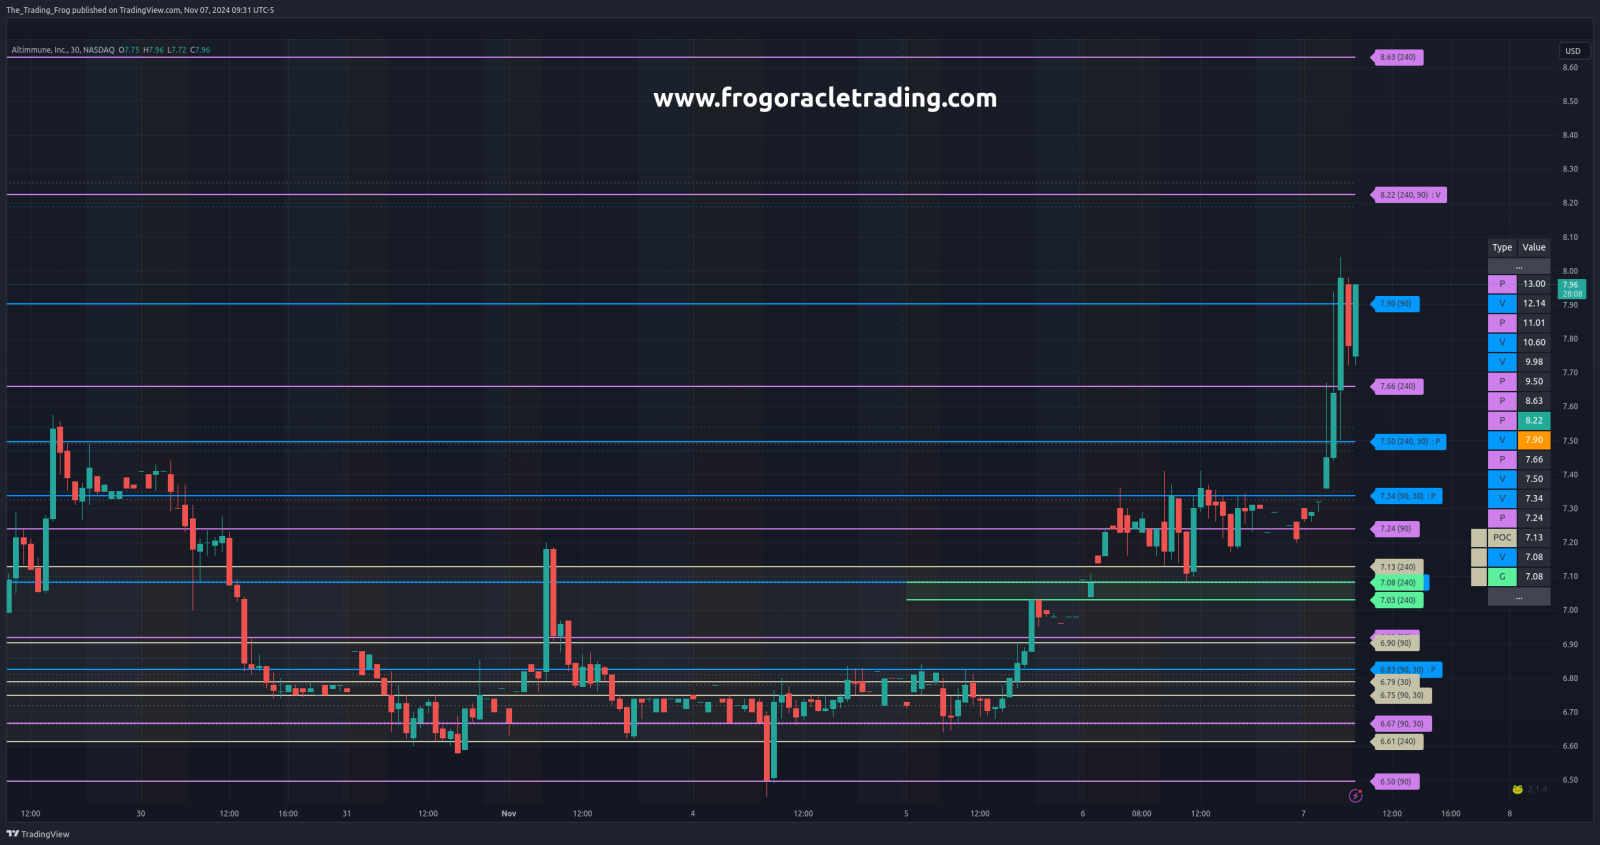Image resolution: width=1600 pixels, height=845 pixels.
Task: Click the top ellipsis row of table
Action: (1519, 266)
